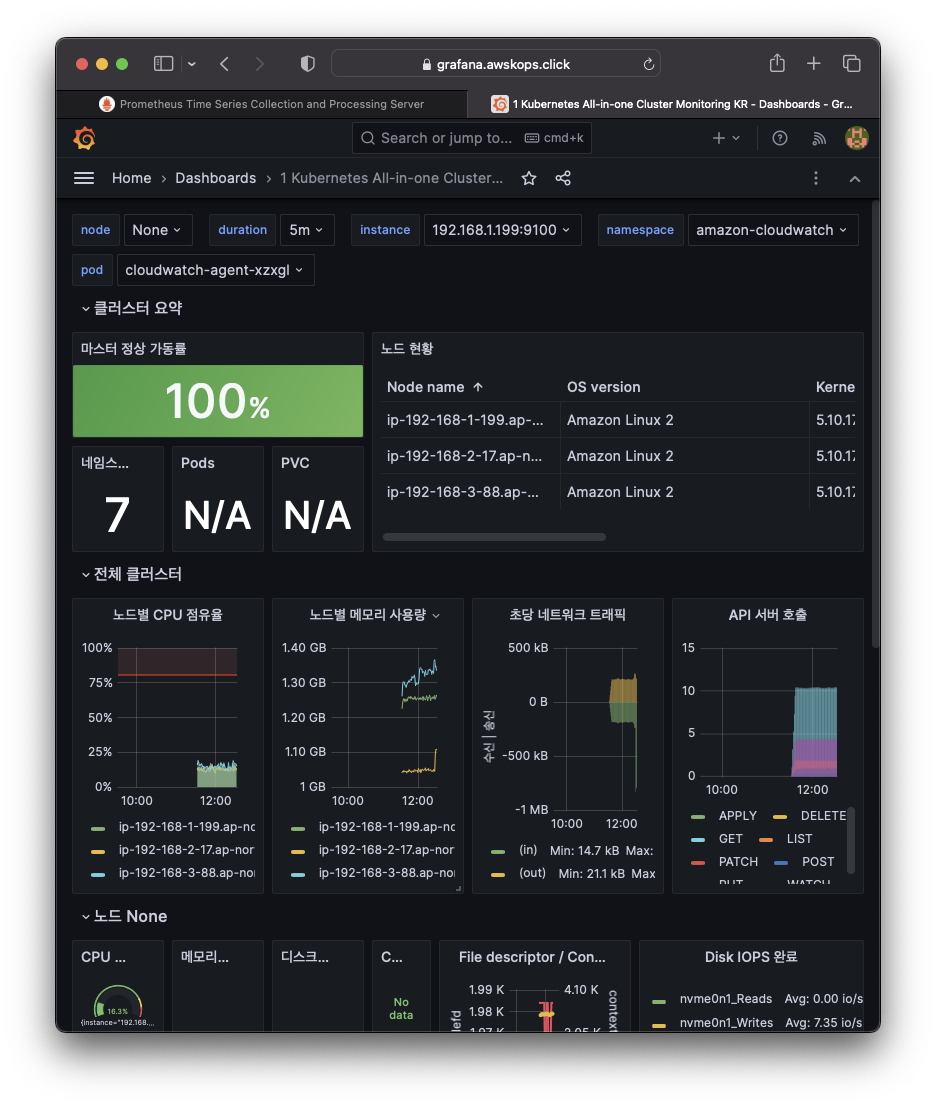Sort table by Node name column header
The height and width of the screenshot is (1106, 936).
(x=435, y=387)
